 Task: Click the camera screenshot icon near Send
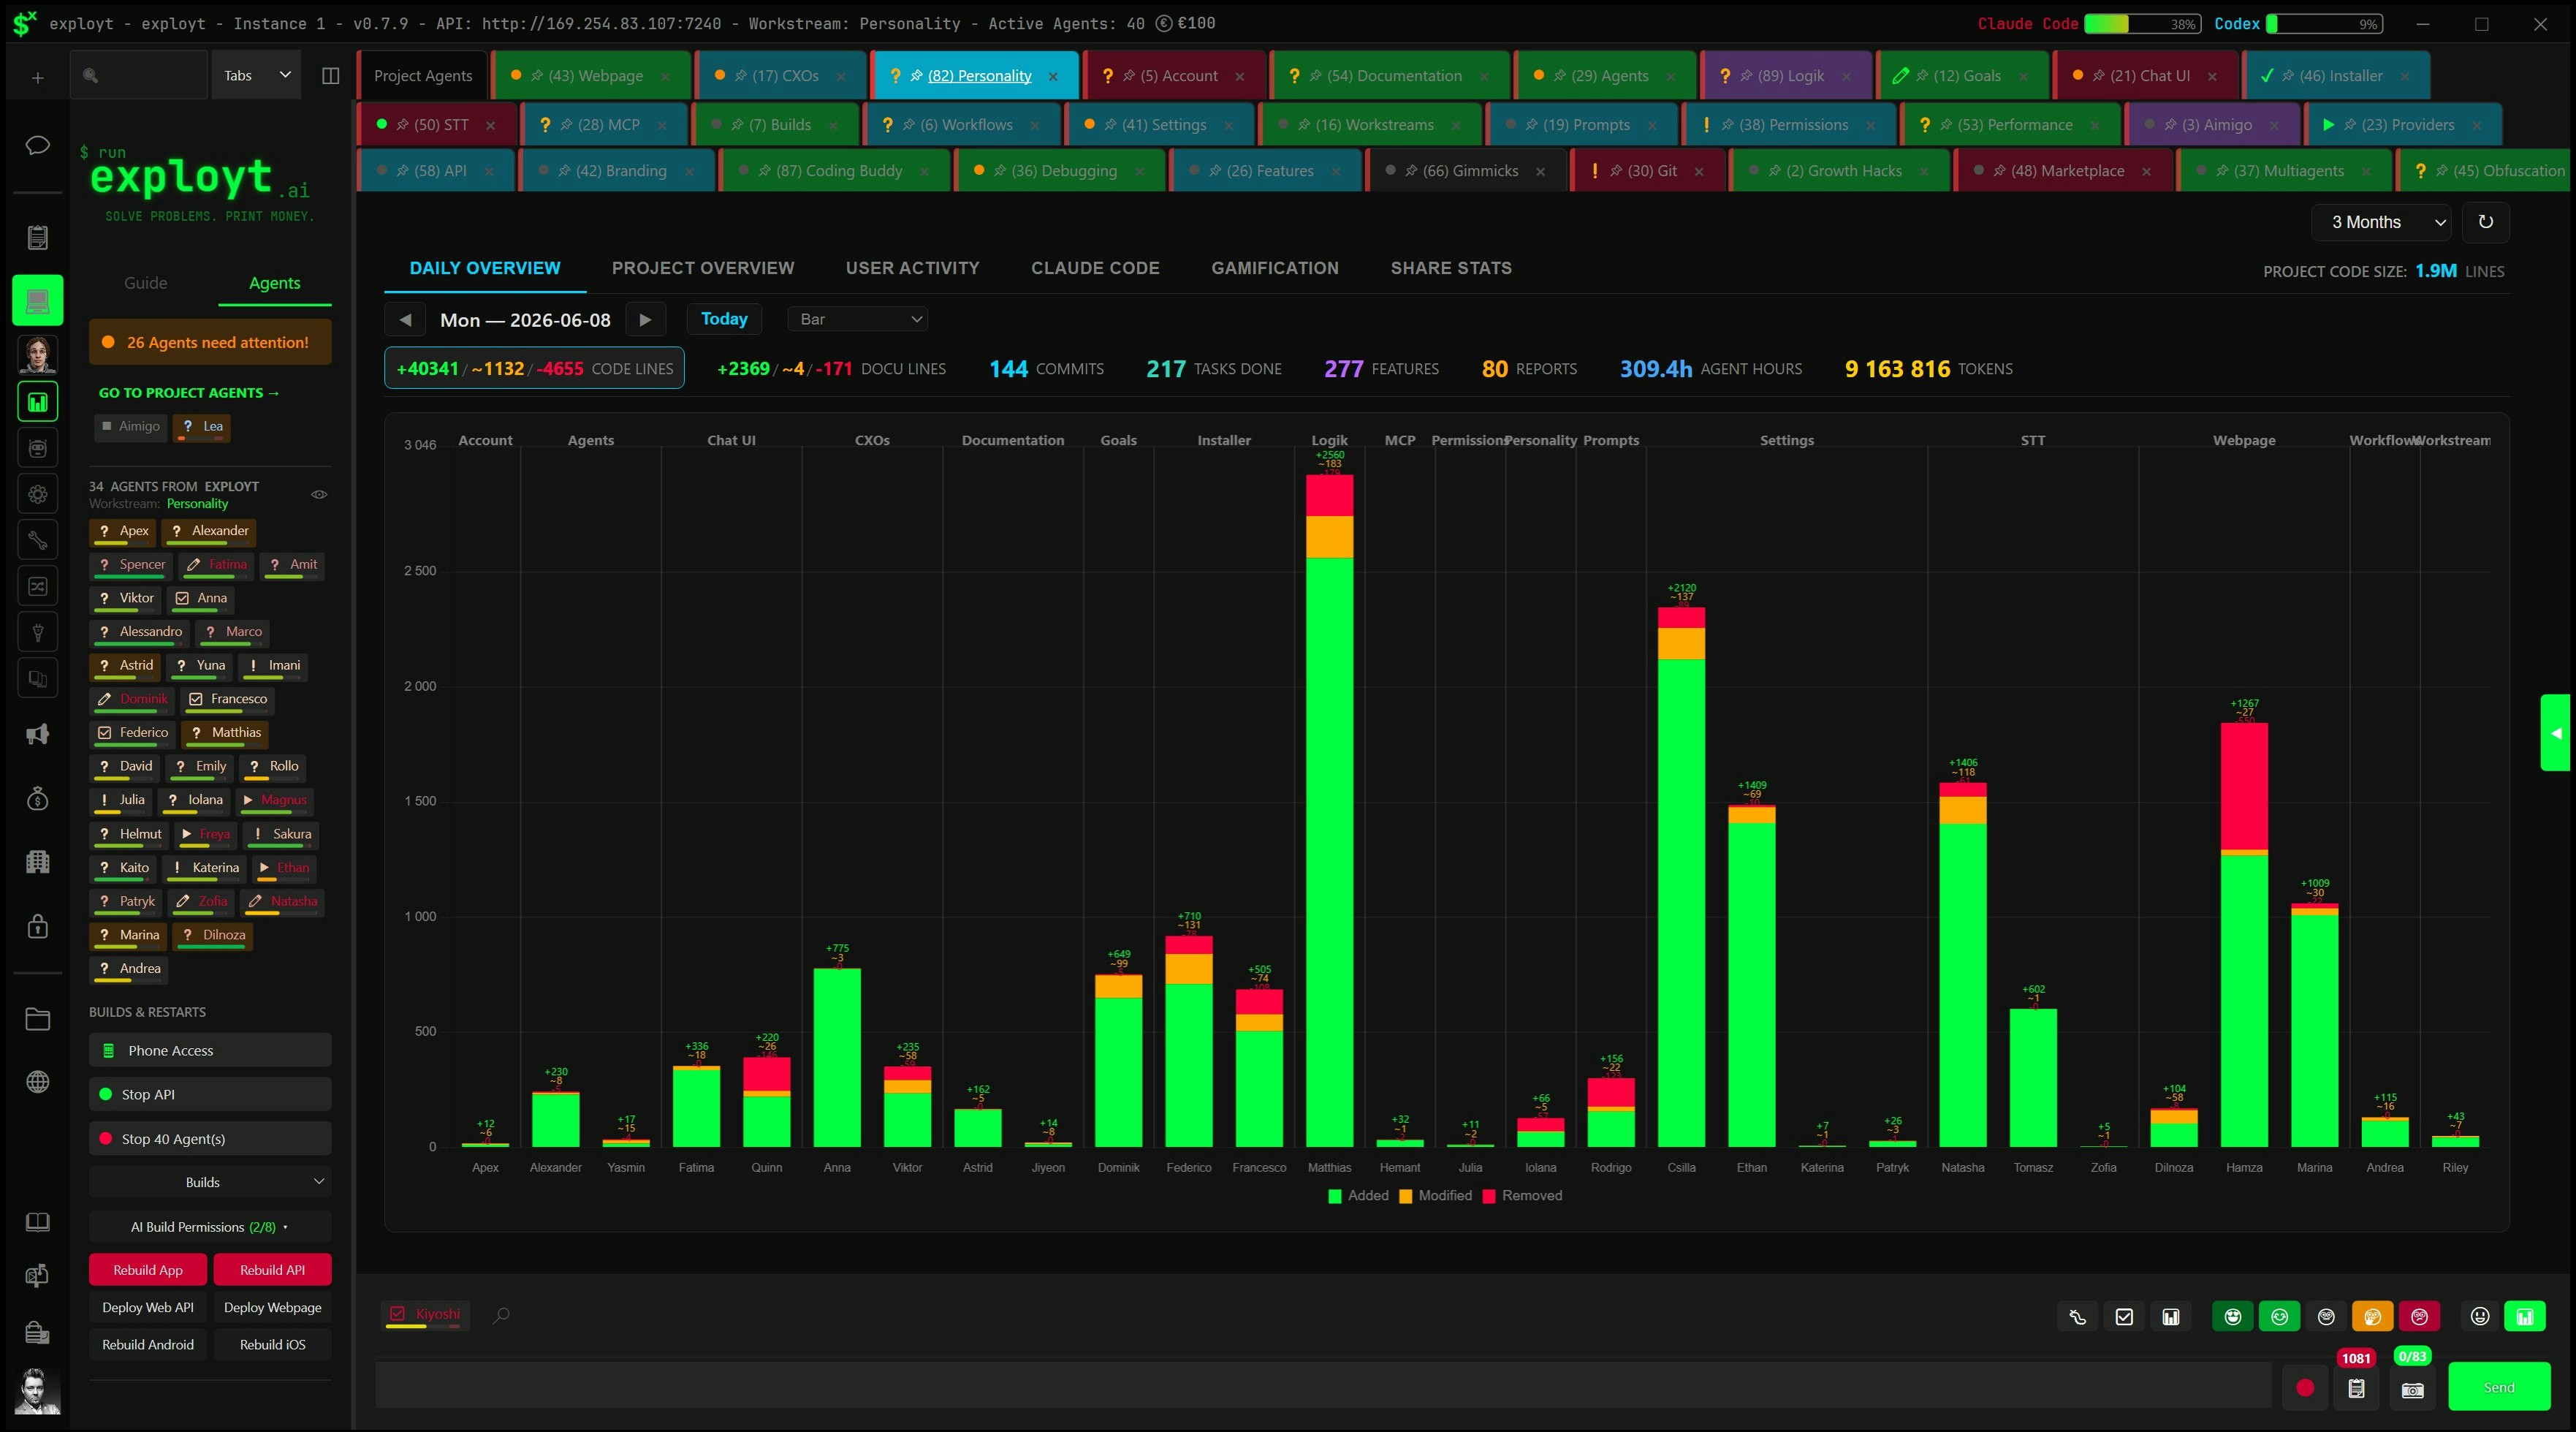pos(2412,1389)
